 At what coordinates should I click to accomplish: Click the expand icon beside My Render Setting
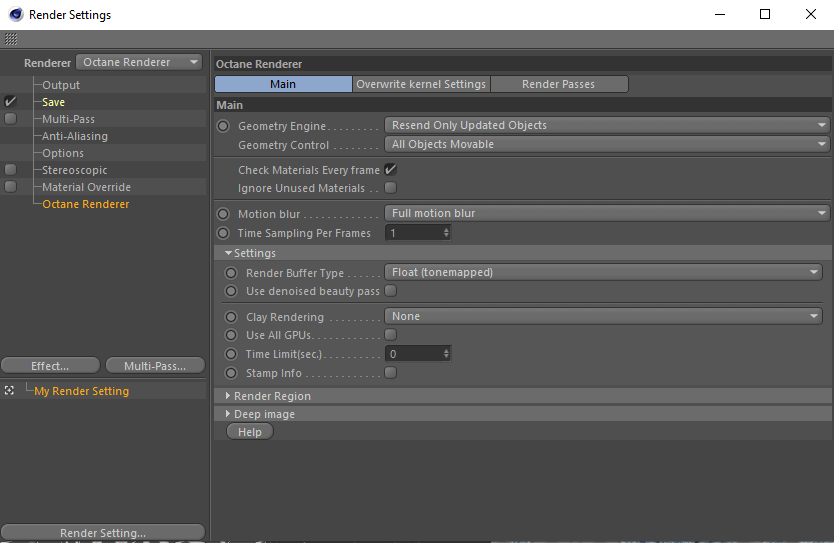tap(9, 390)
